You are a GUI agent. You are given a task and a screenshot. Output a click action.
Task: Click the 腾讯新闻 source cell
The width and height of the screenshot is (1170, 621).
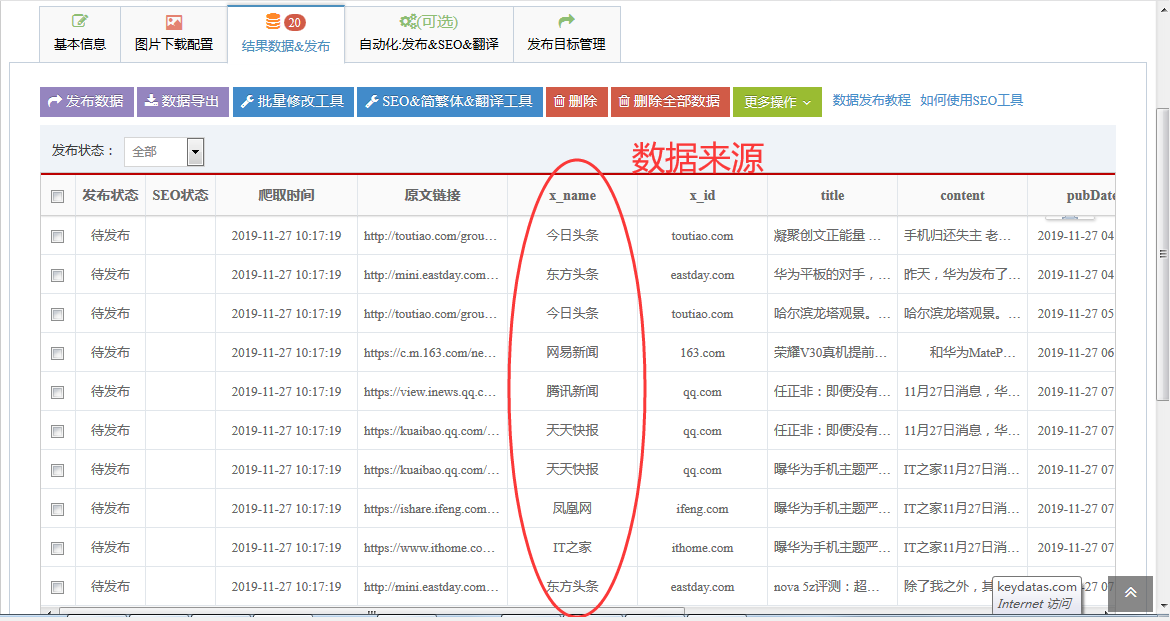(572, 391)
